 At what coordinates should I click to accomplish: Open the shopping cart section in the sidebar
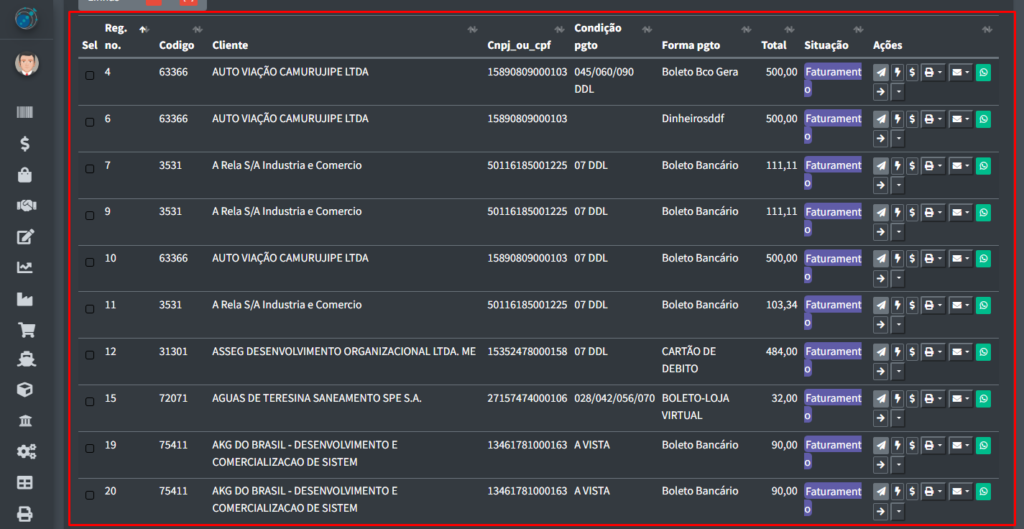point(26,329)
